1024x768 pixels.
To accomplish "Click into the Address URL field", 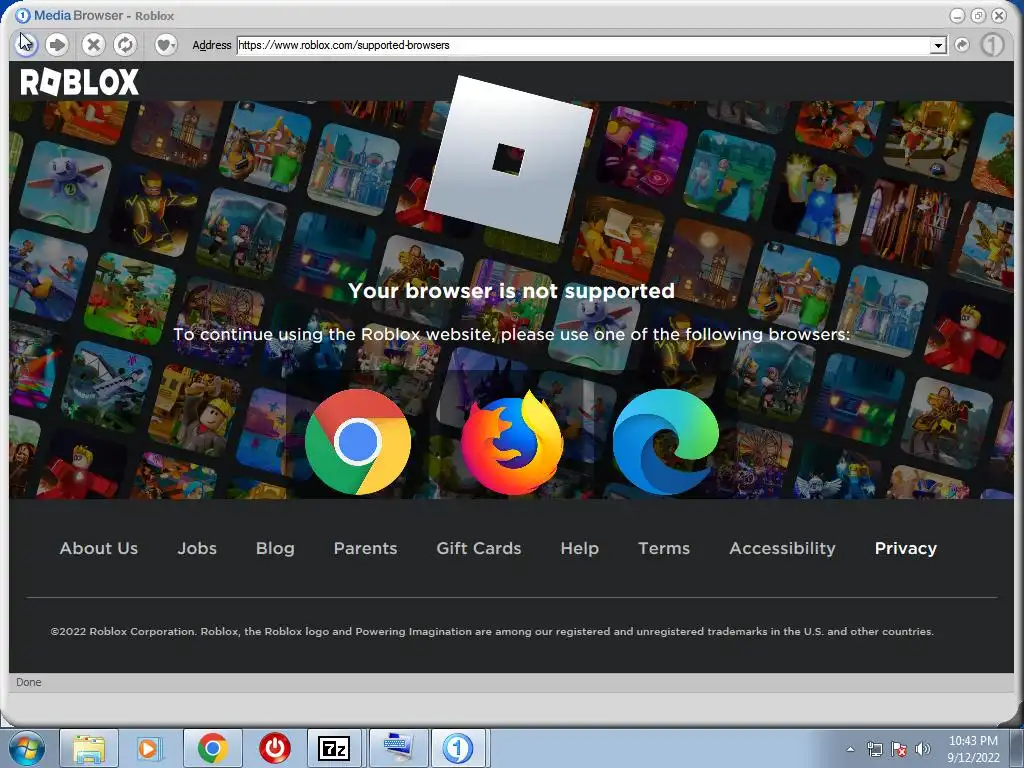I will (x=583, y=45).
